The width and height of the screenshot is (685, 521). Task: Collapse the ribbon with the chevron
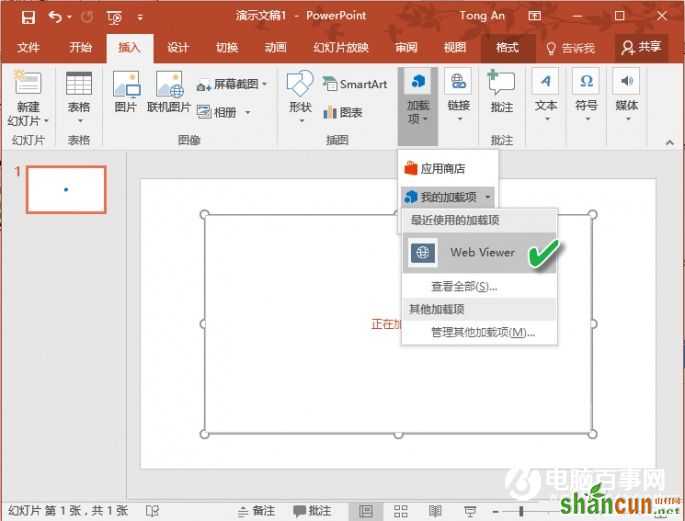click(670, 142)
